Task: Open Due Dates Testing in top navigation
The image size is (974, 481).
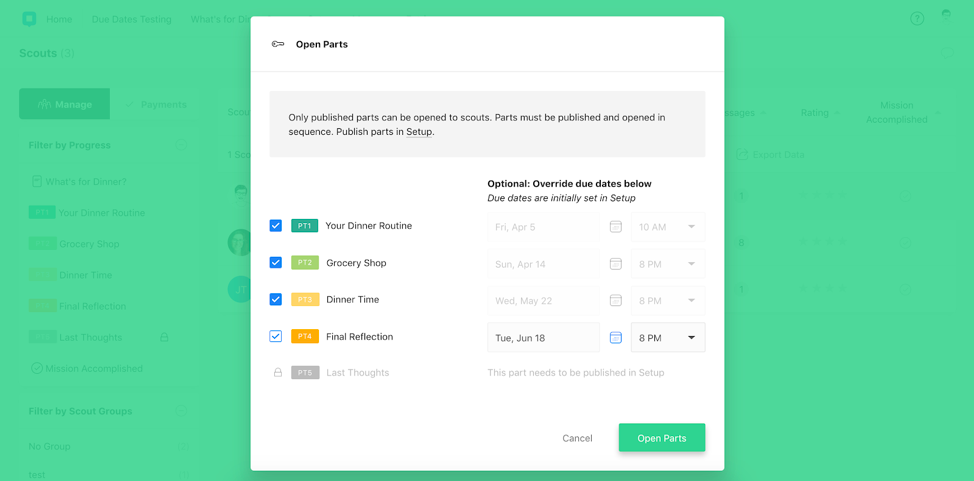Action: coord(132,19)
